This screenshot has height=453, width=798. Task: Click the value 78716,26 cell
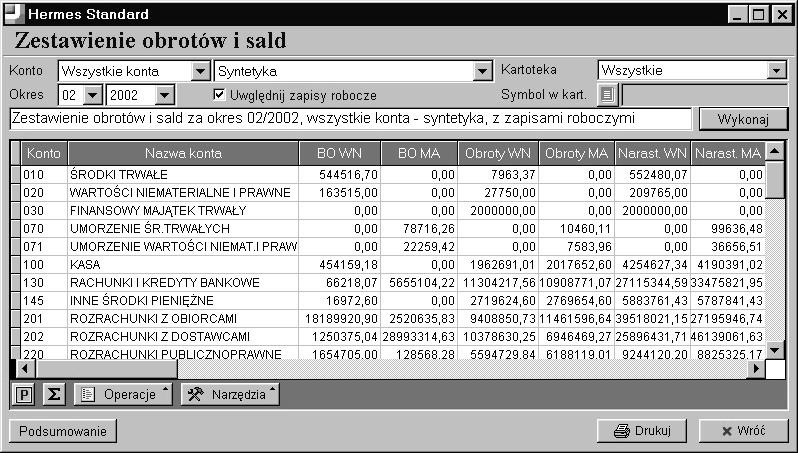(x=419, y=229)
